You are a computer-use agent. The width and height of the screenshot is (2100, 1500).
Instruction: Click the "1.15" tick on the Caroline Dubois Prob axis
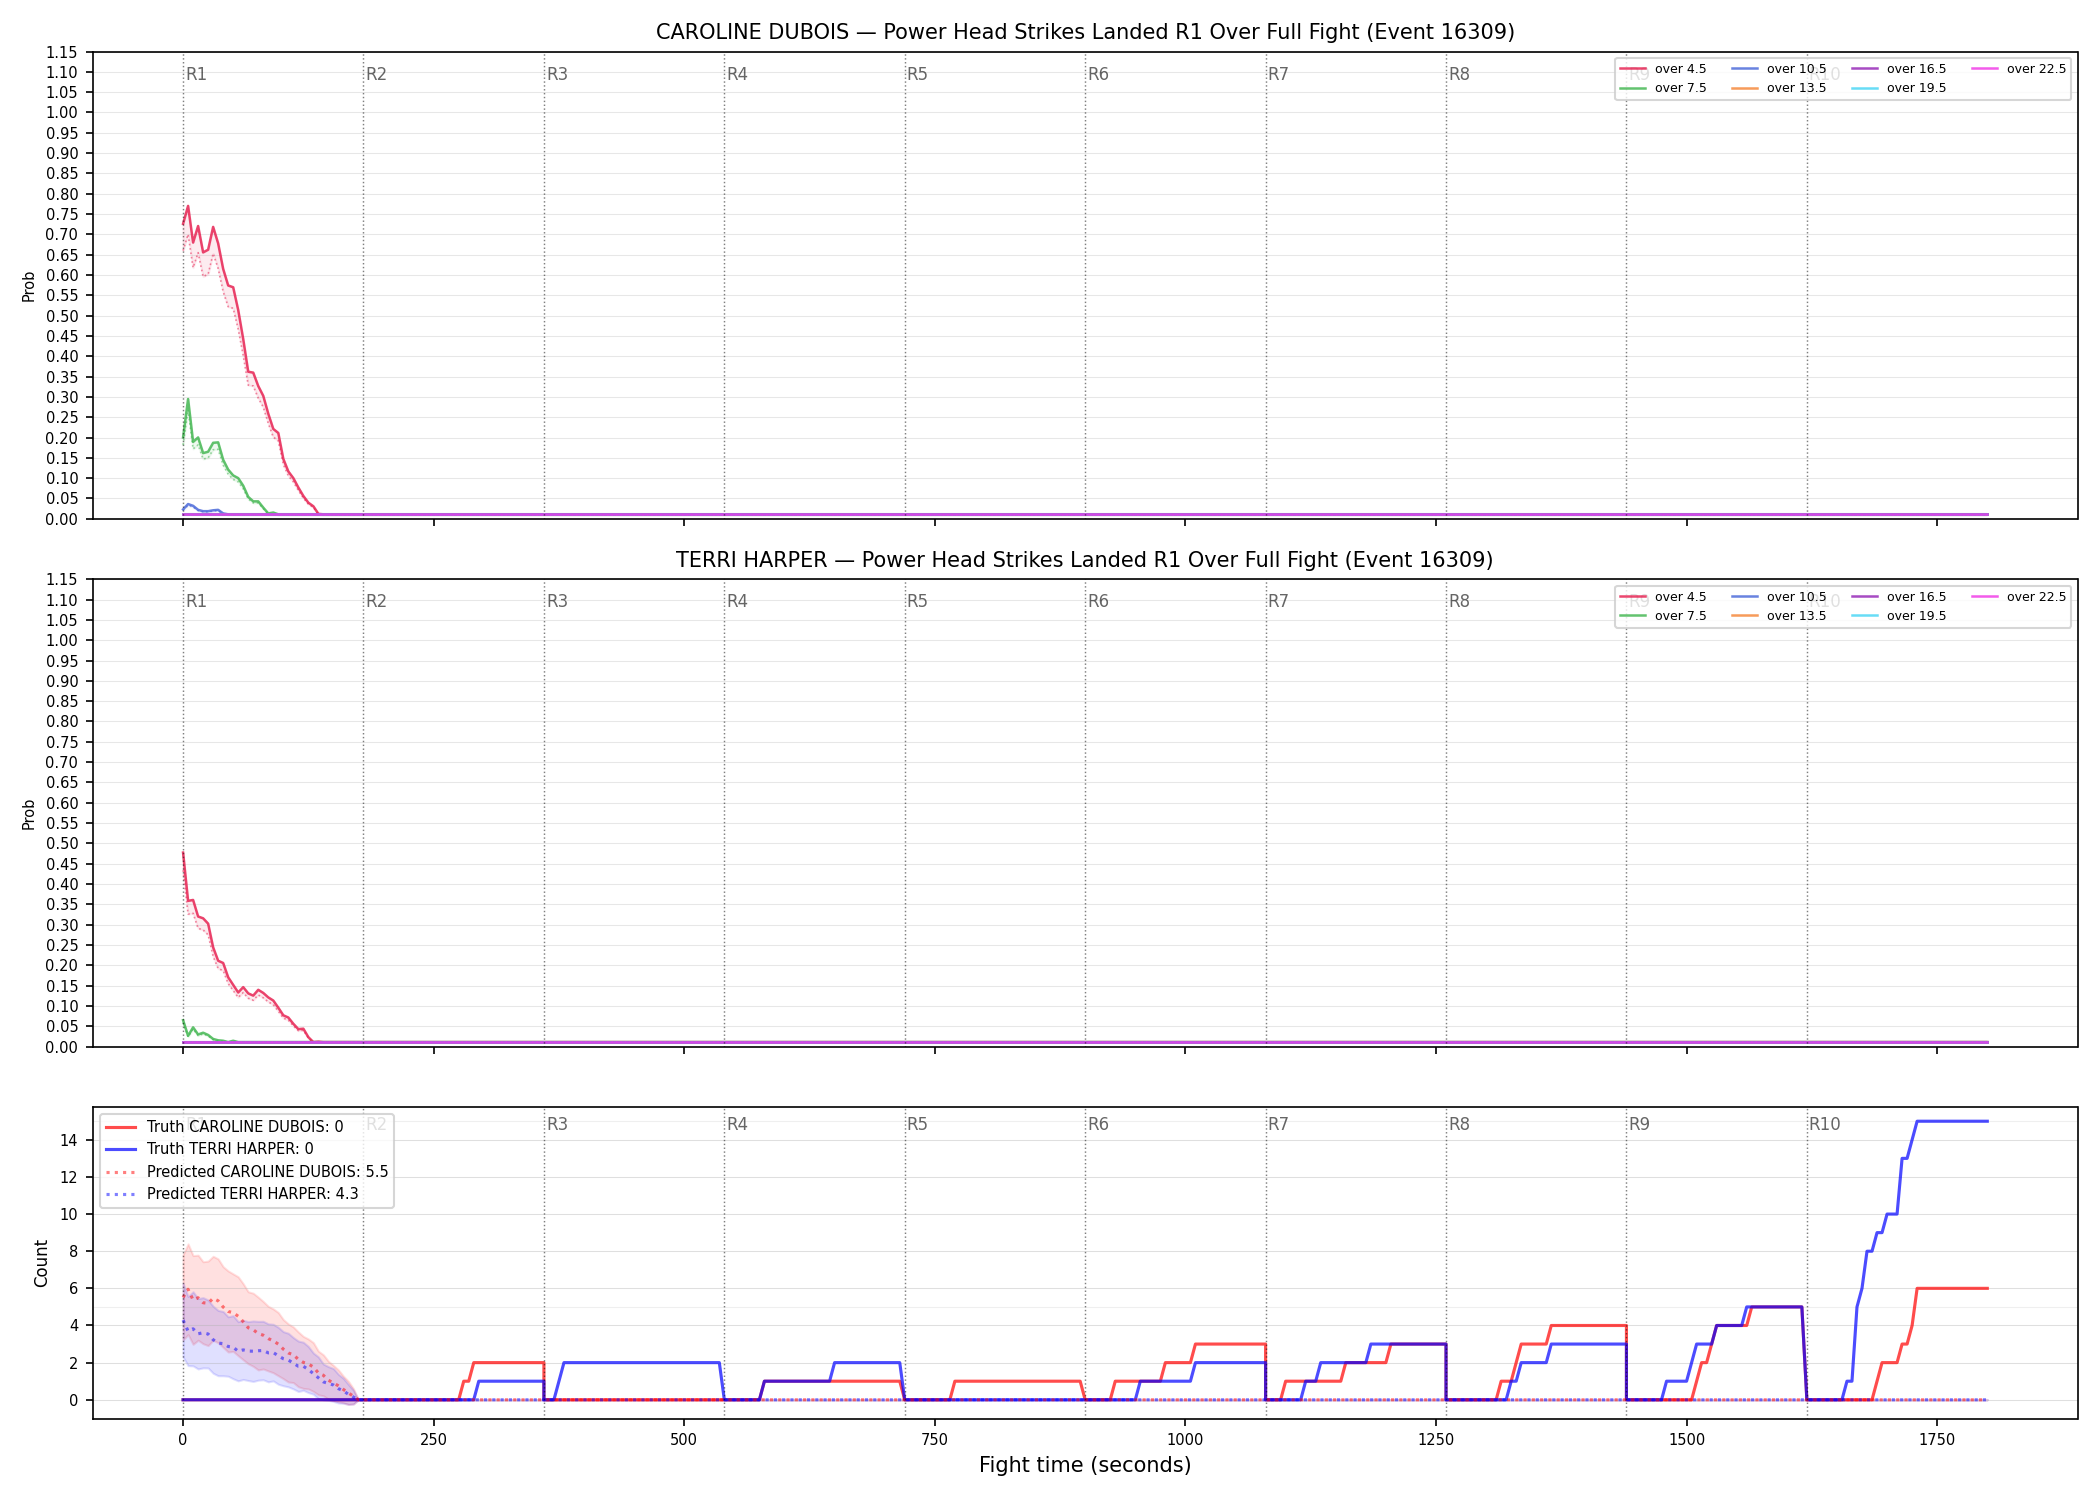pyautogui.click(x=62, y=52)
